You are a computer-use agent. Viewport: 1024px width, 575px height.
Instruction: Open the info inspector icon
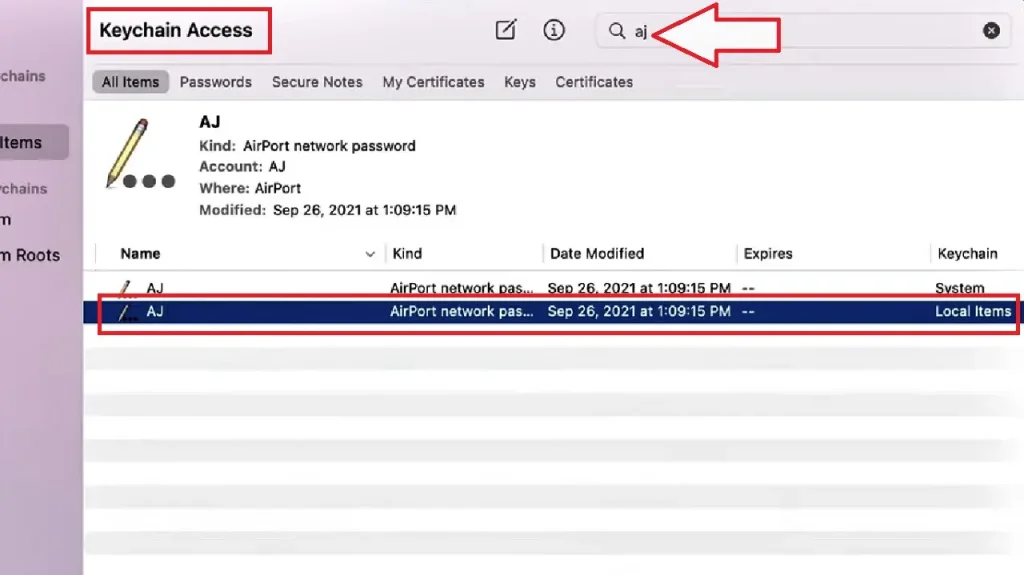pos(554,30)
